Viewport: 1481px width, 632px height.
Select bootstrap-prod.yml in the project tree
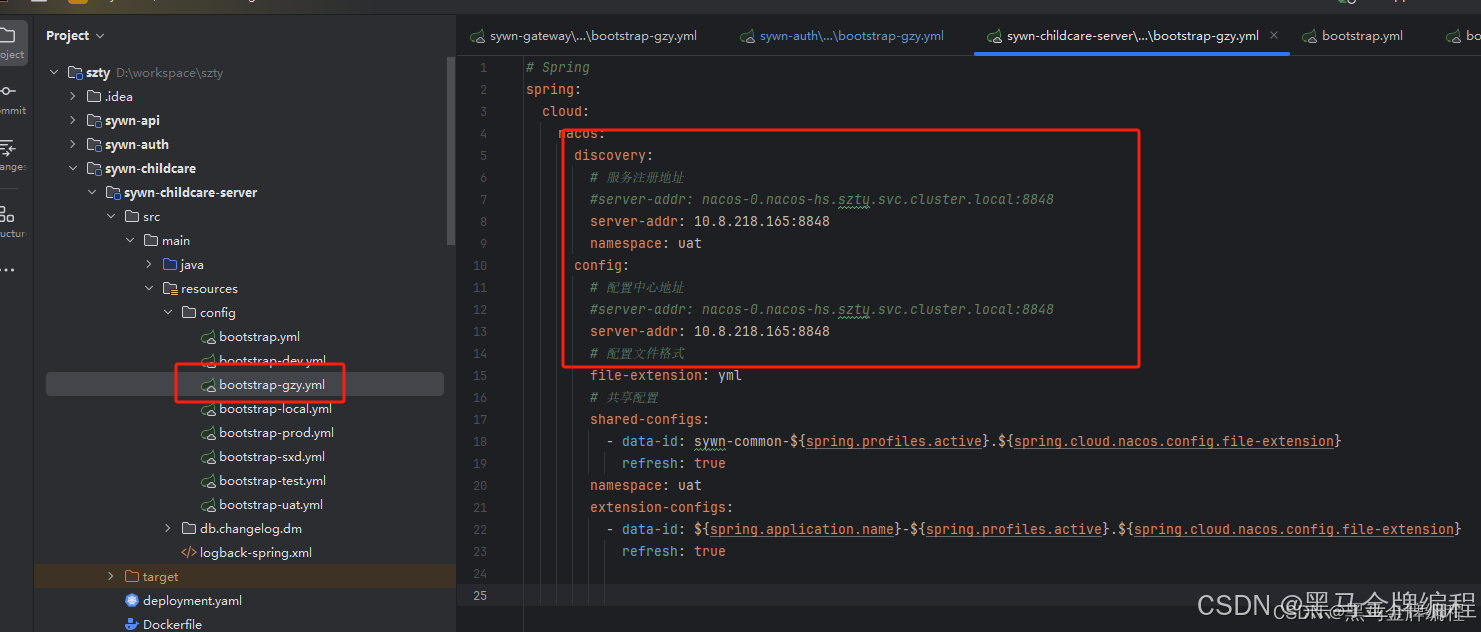pyautogui.click(x=276, y=432)
